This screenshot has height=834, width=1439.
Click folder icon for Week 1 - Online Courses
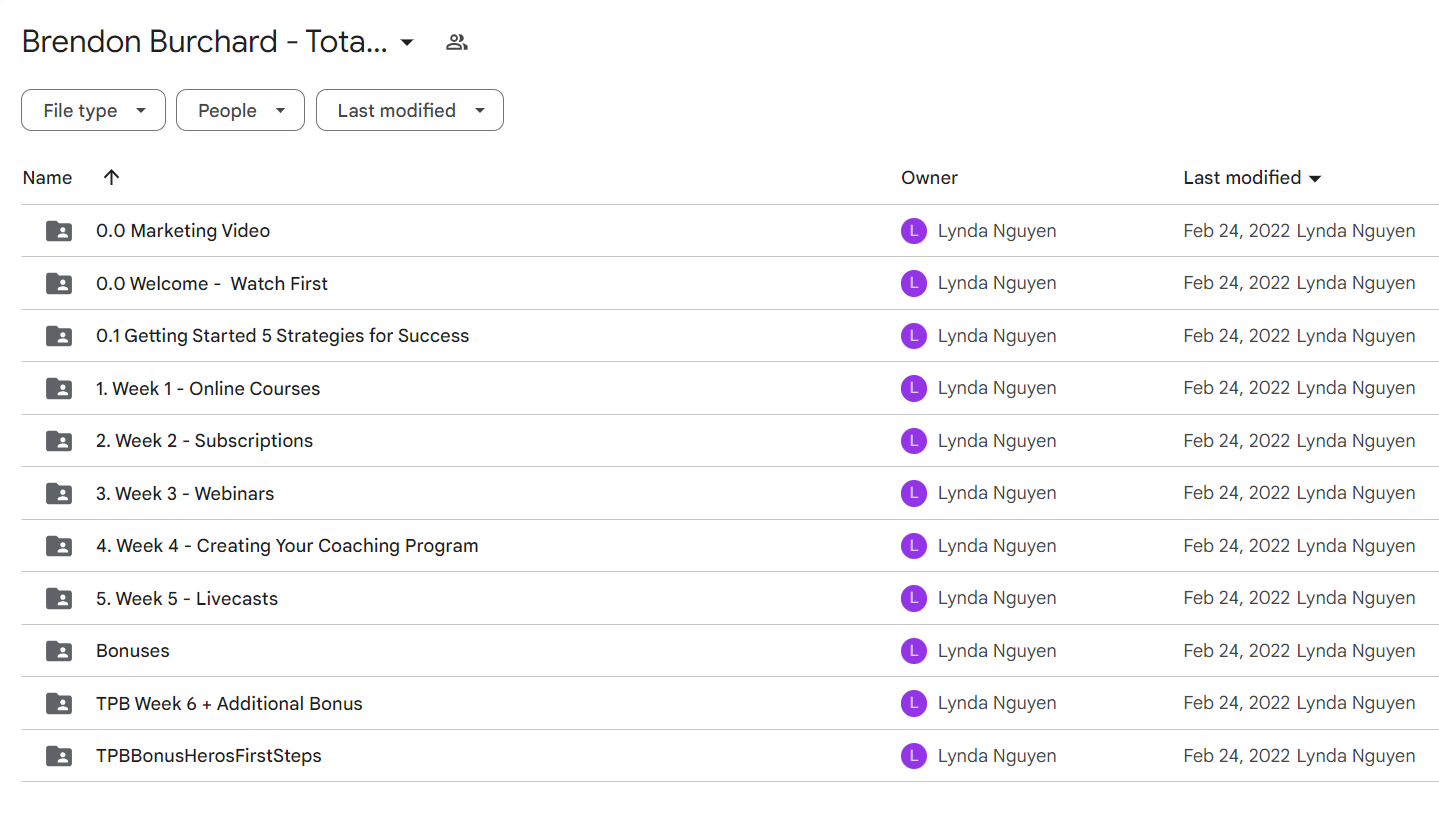coord(59,389)
